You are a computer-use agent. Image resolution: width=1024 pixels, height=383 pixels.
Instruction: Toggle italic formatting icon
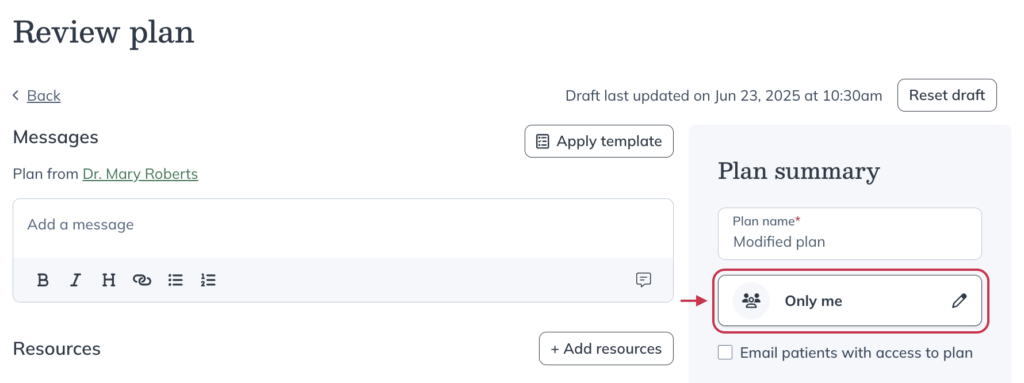pos(76,280)
